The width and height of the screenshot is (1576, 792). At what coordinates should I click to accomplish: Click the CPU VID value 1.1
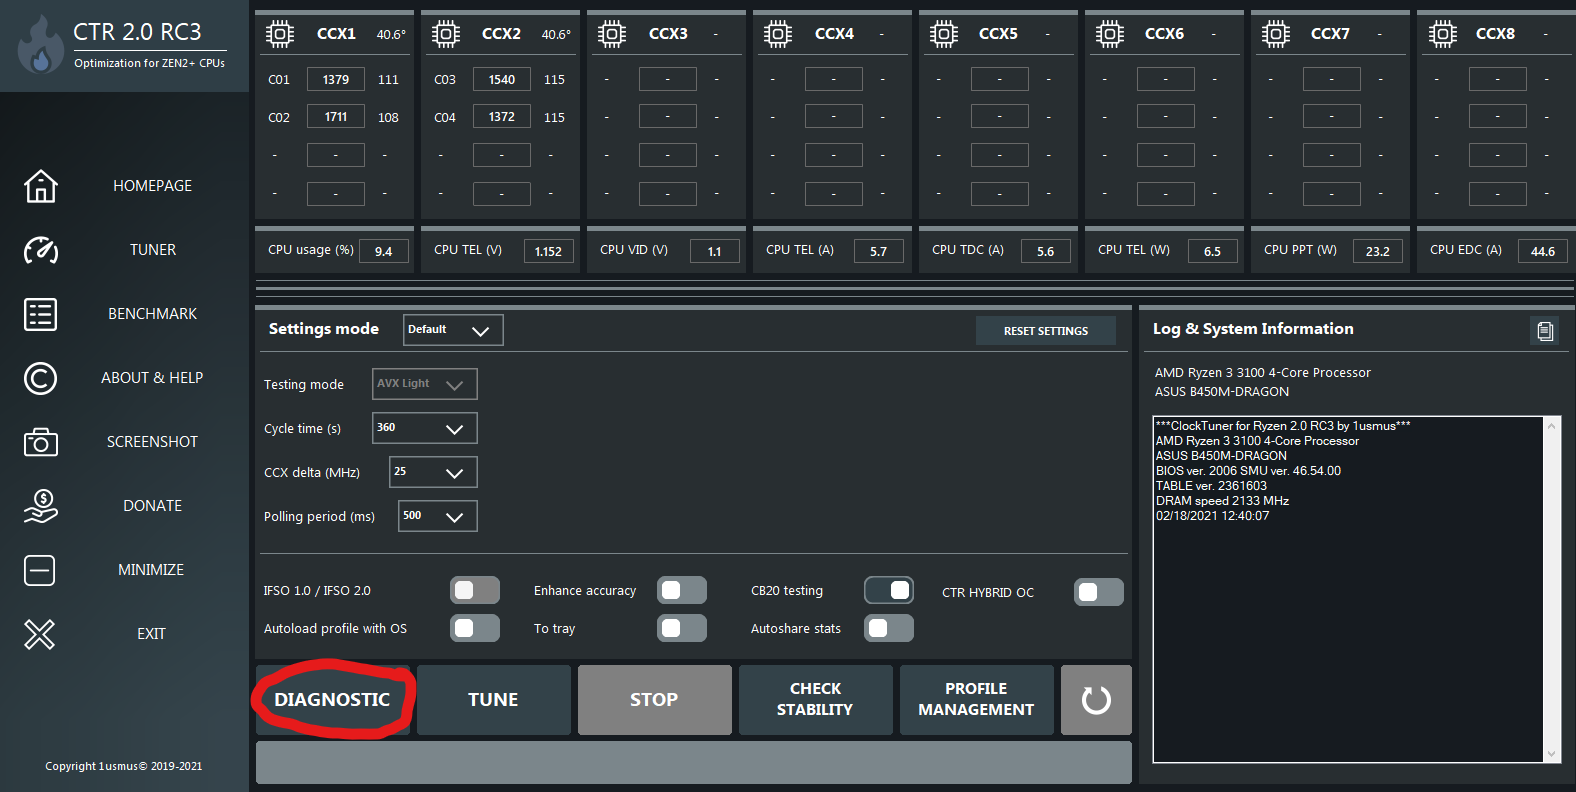(x=715, y=251)
